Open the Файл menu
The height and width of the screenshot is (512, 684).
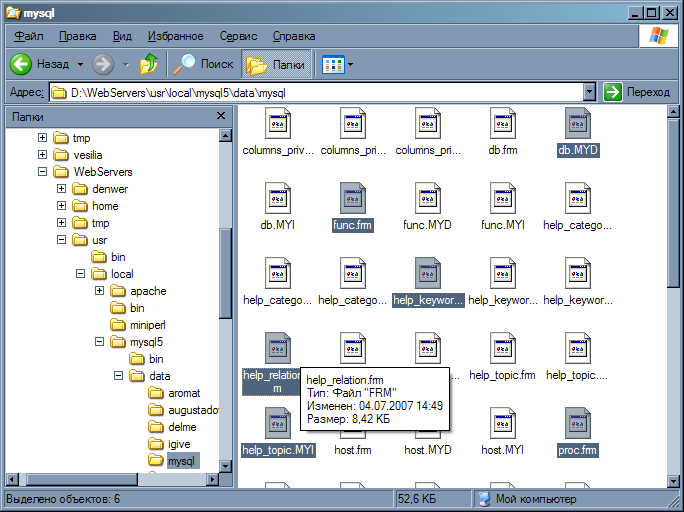click(x=28, y=36)
